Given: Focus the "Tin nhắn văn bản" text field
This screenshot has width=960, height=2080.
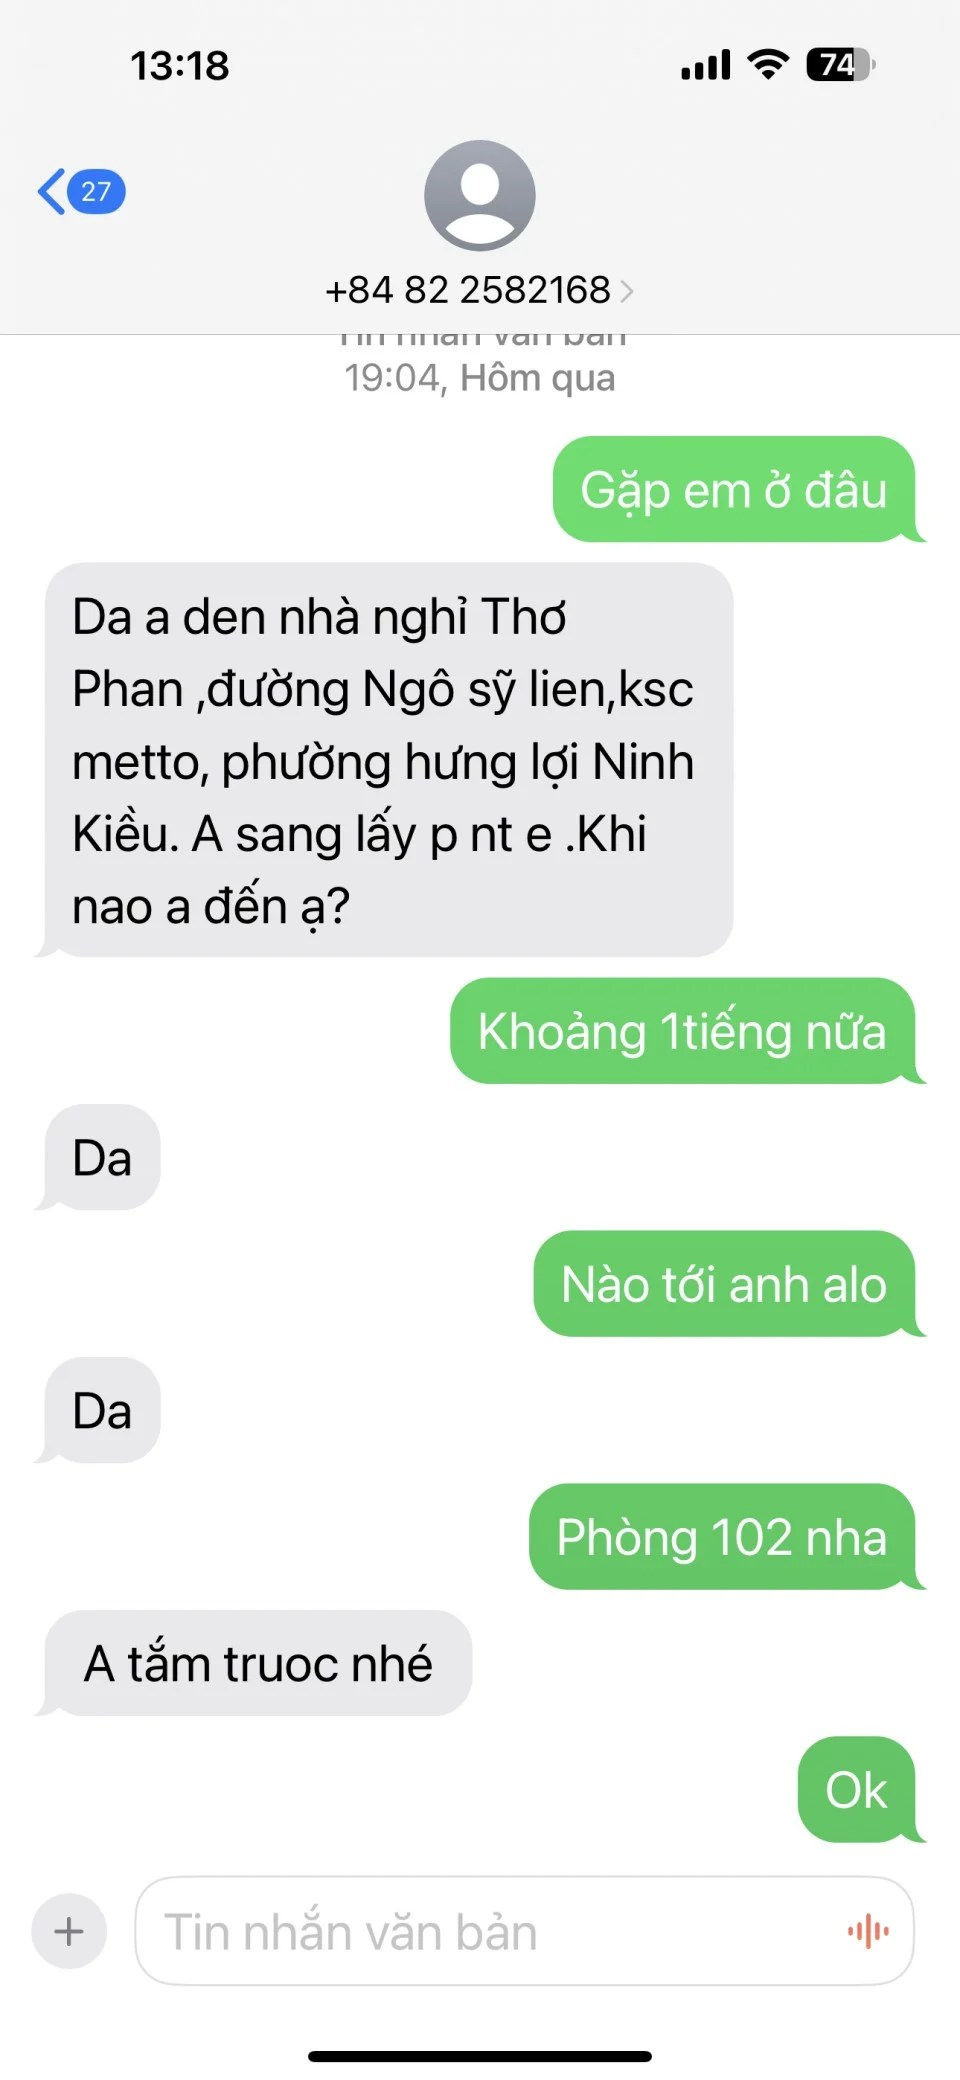Looking at the screenshot, I should pyautogui.click(x=524, y=1931).
